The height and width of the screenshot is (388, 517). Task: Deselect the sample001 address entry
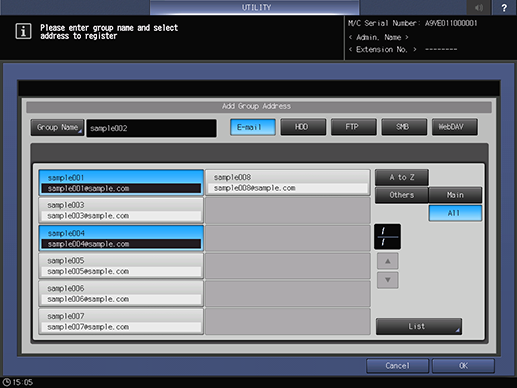tap(121, 182)
